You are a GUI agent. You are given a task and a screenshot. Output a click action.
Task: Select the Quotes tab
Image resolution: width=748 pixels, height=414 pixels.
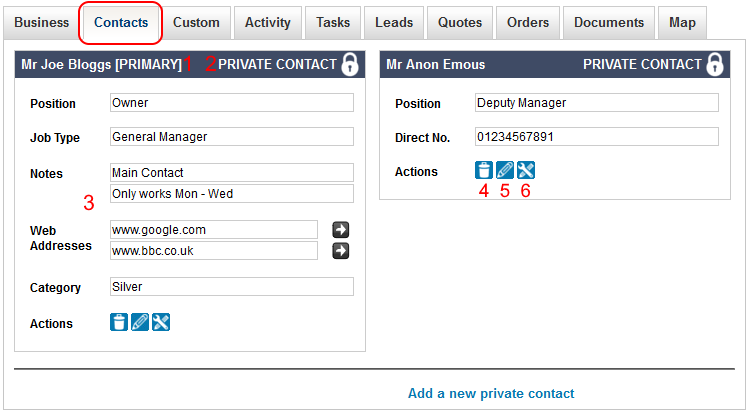460,22
